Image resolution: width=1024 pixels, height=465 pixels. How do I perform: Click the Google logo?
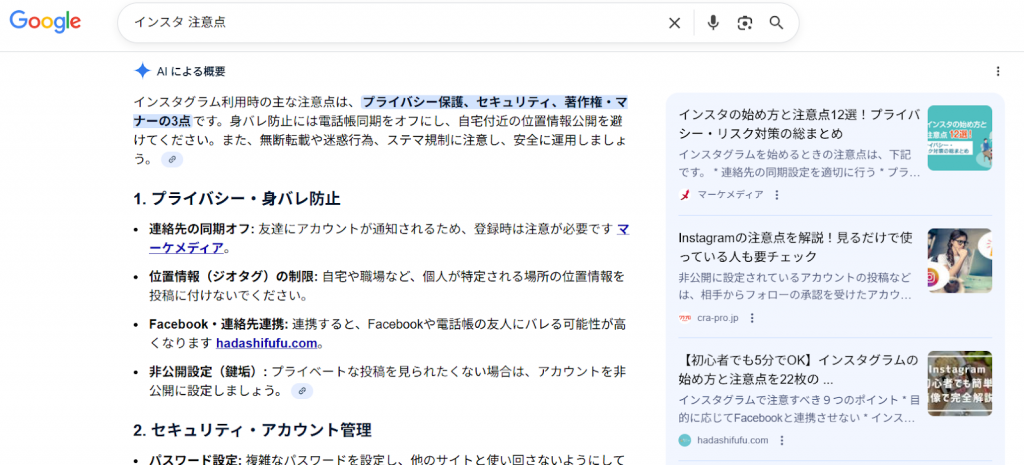[46, 22]
